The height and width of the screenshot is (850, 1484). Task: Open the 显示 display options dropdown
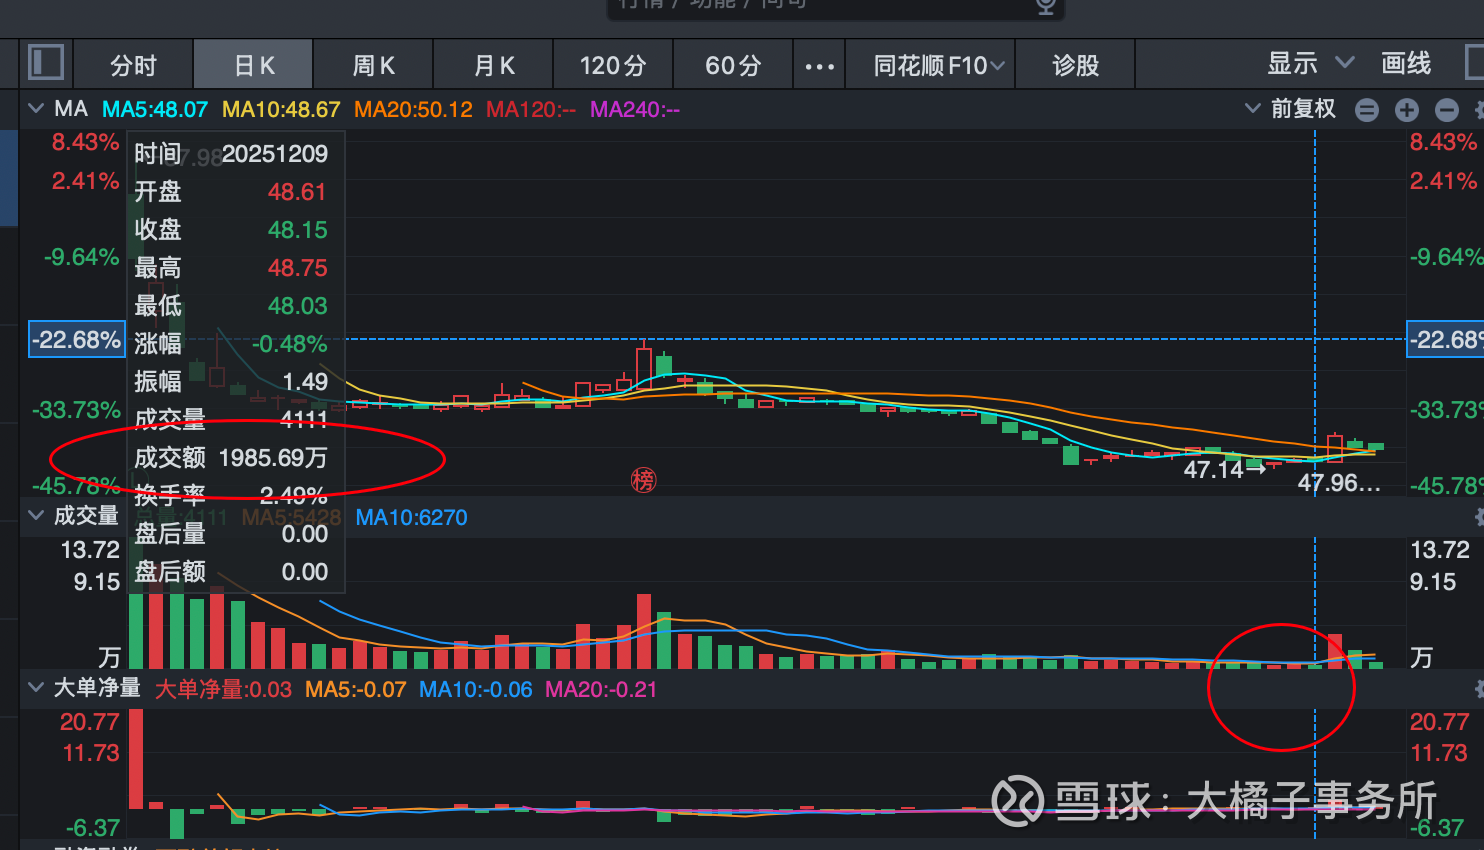pyautogui.click(x=1311, y=63)
